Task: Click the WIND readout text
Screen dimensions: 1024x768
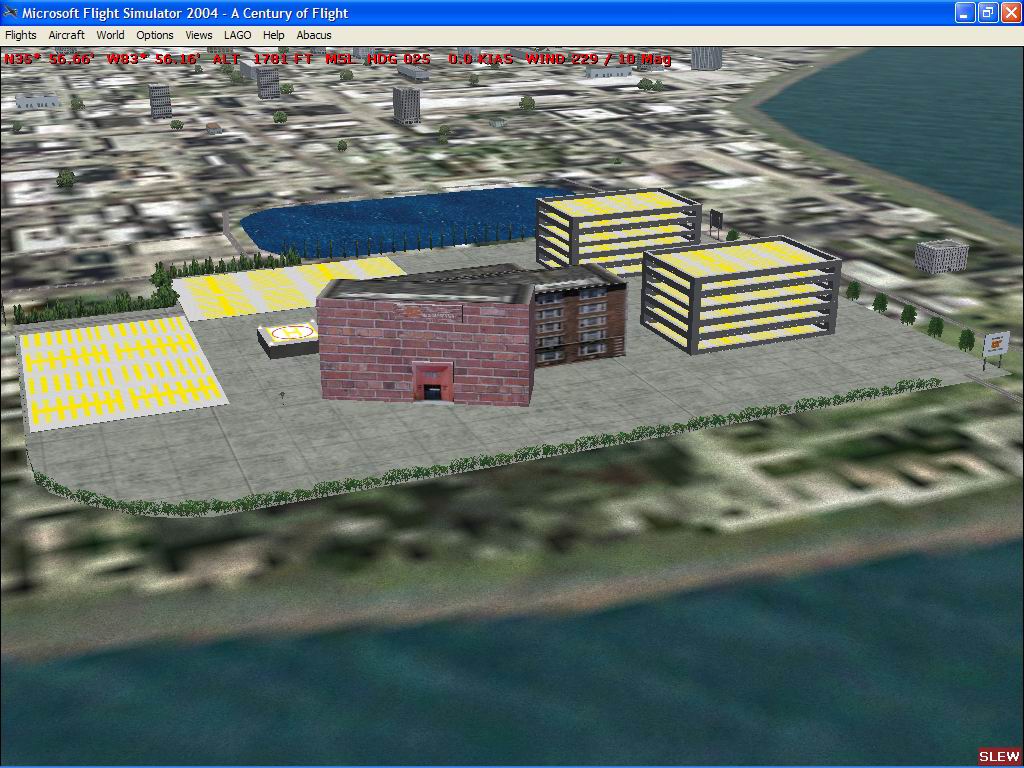Action: point(598,59)
